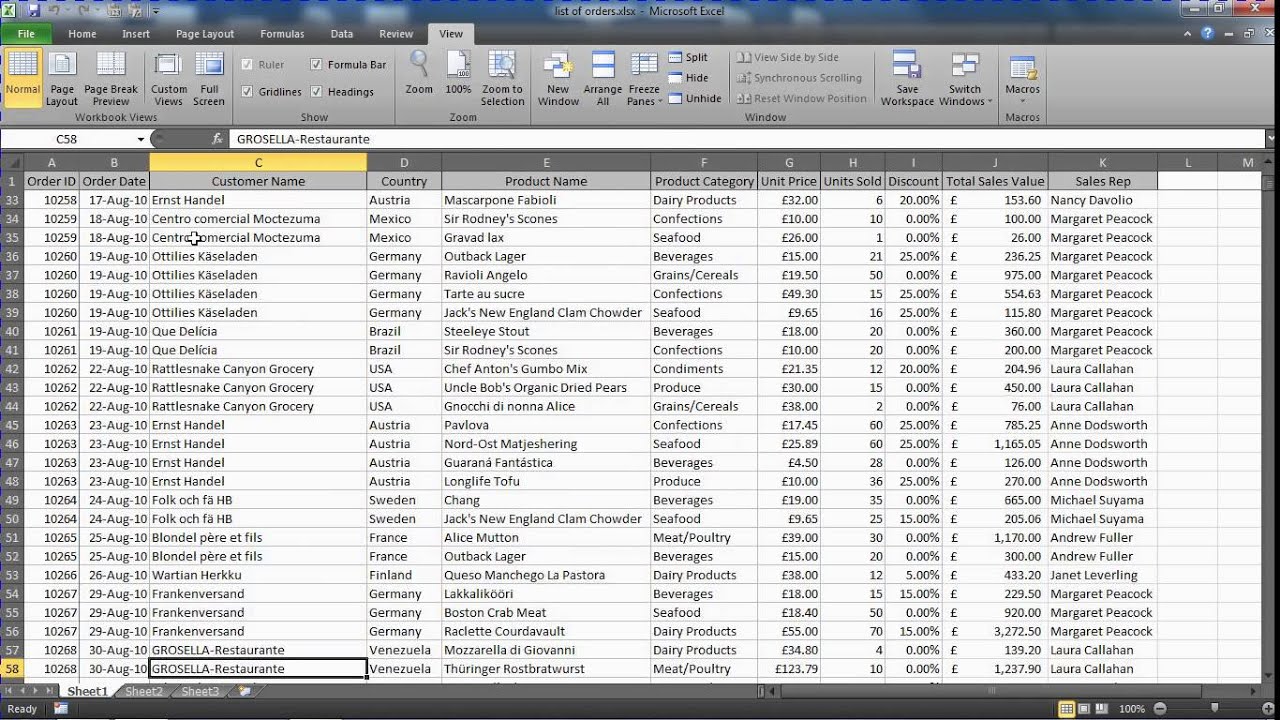Click the macro record icon in status bar
The image size is (1280, 720).
pos(60,709)
